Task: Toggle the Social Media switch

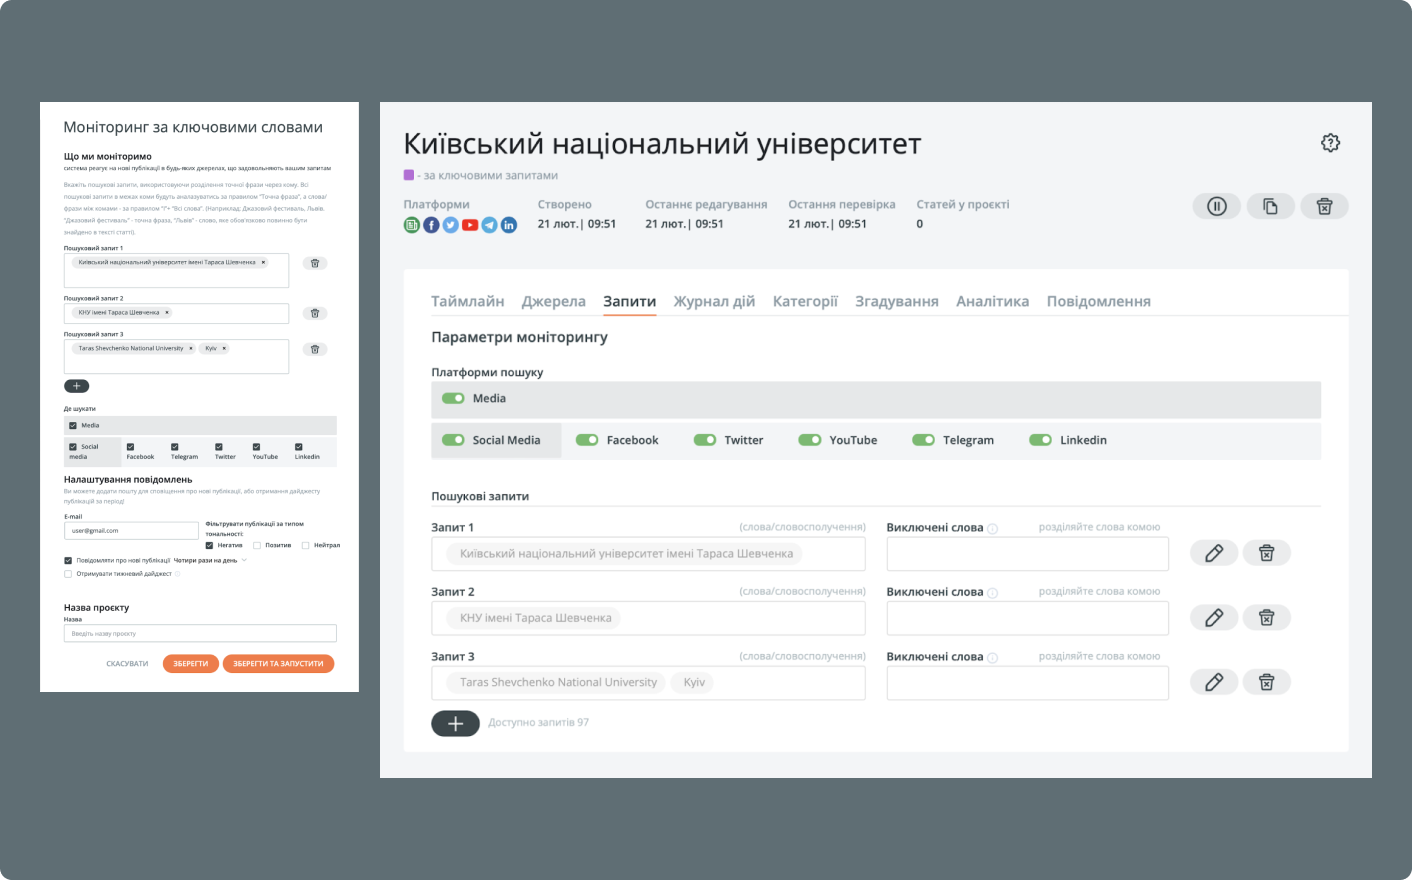Action: (x=453, y=440)
